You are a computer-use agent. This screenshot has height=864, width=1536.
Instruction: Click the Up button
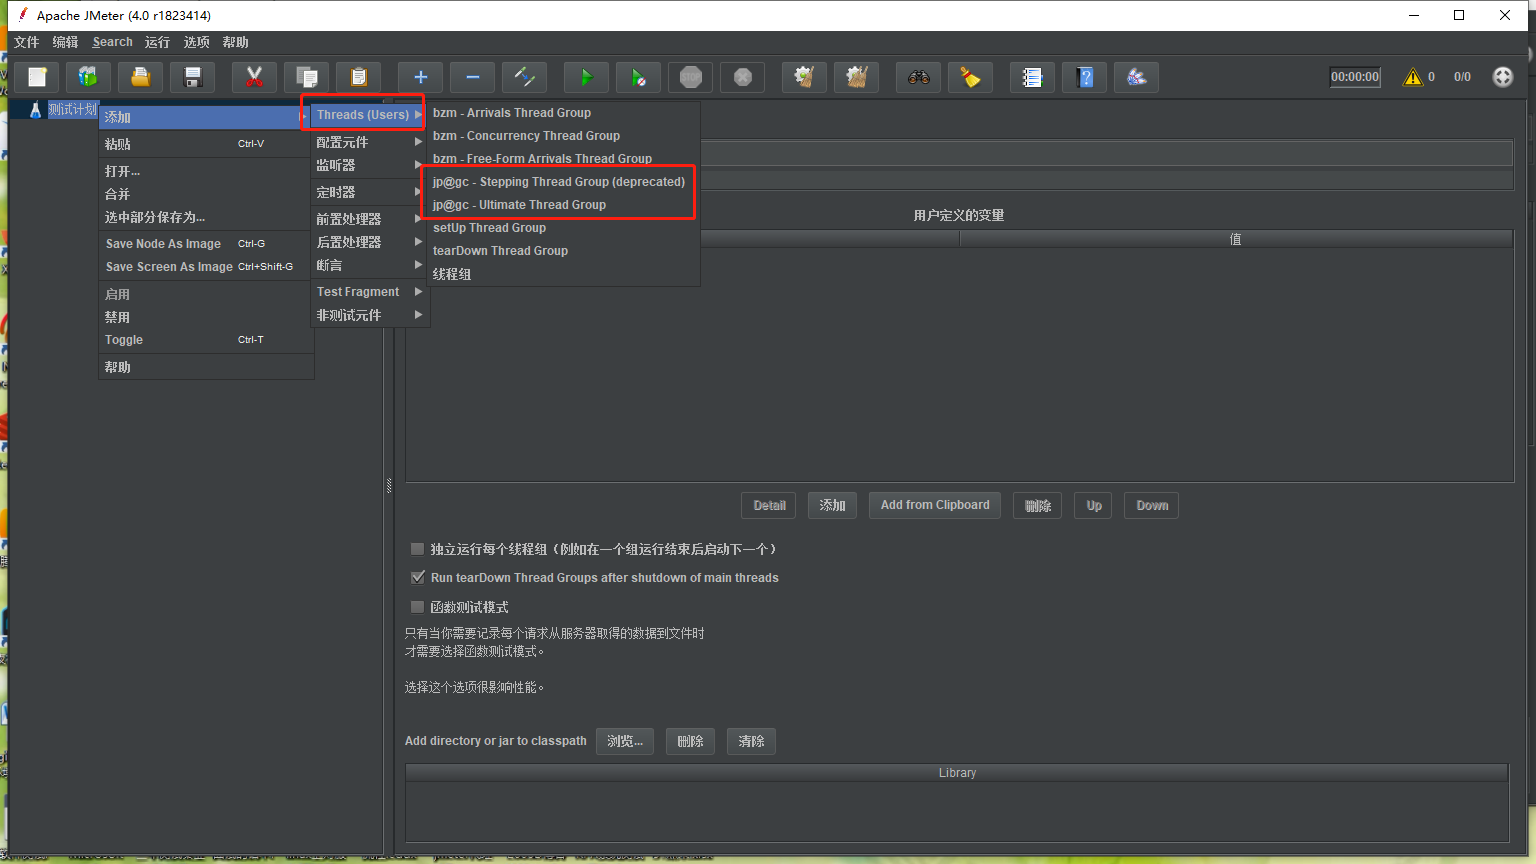pyautogui.click(x=1094, y=506)
